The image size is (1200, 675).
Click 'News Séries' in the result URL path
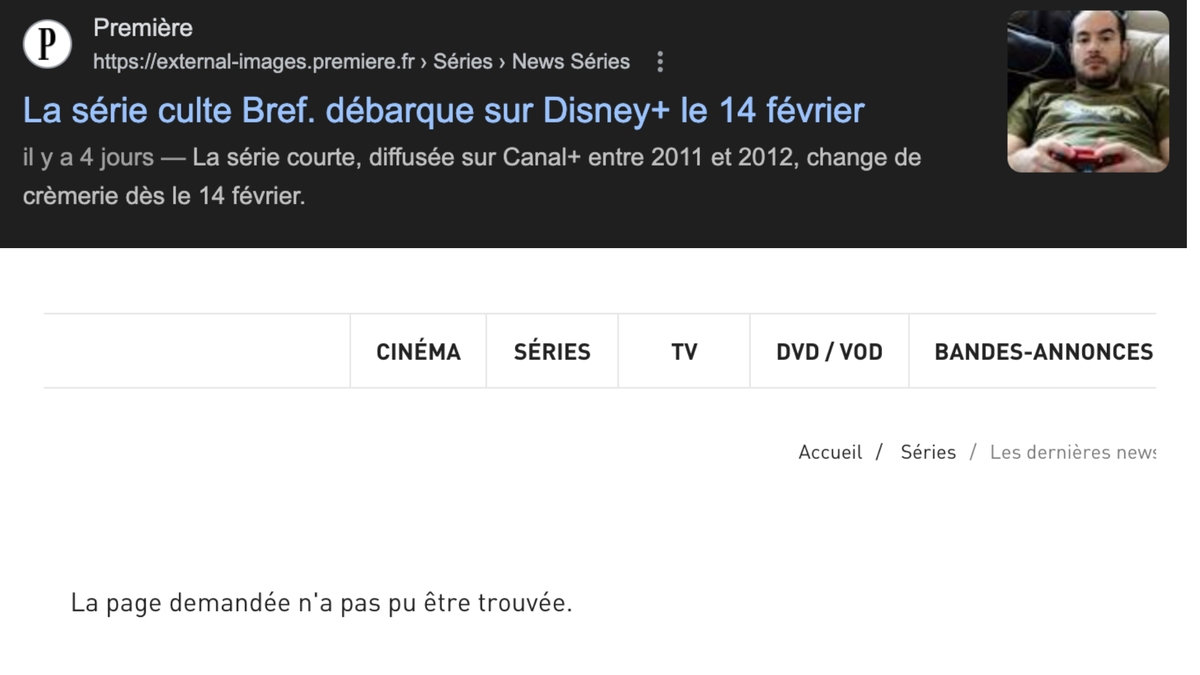click(571, 62)
